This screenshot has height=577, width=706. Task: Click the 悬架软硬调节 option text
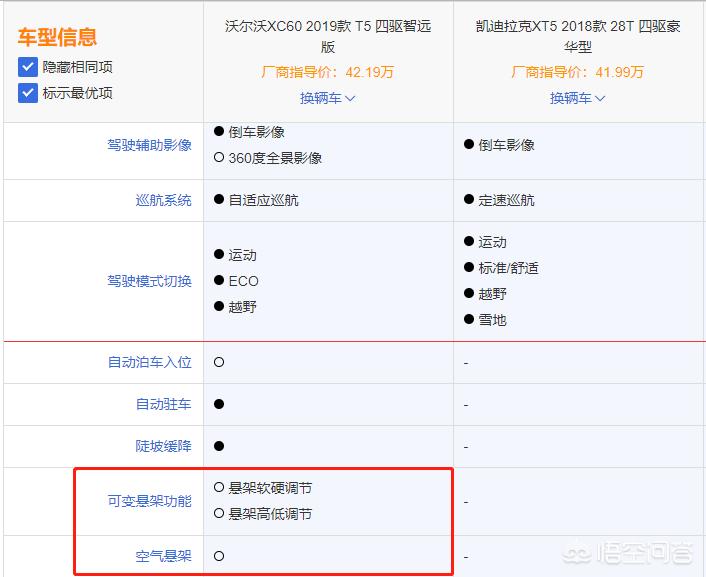270,488
